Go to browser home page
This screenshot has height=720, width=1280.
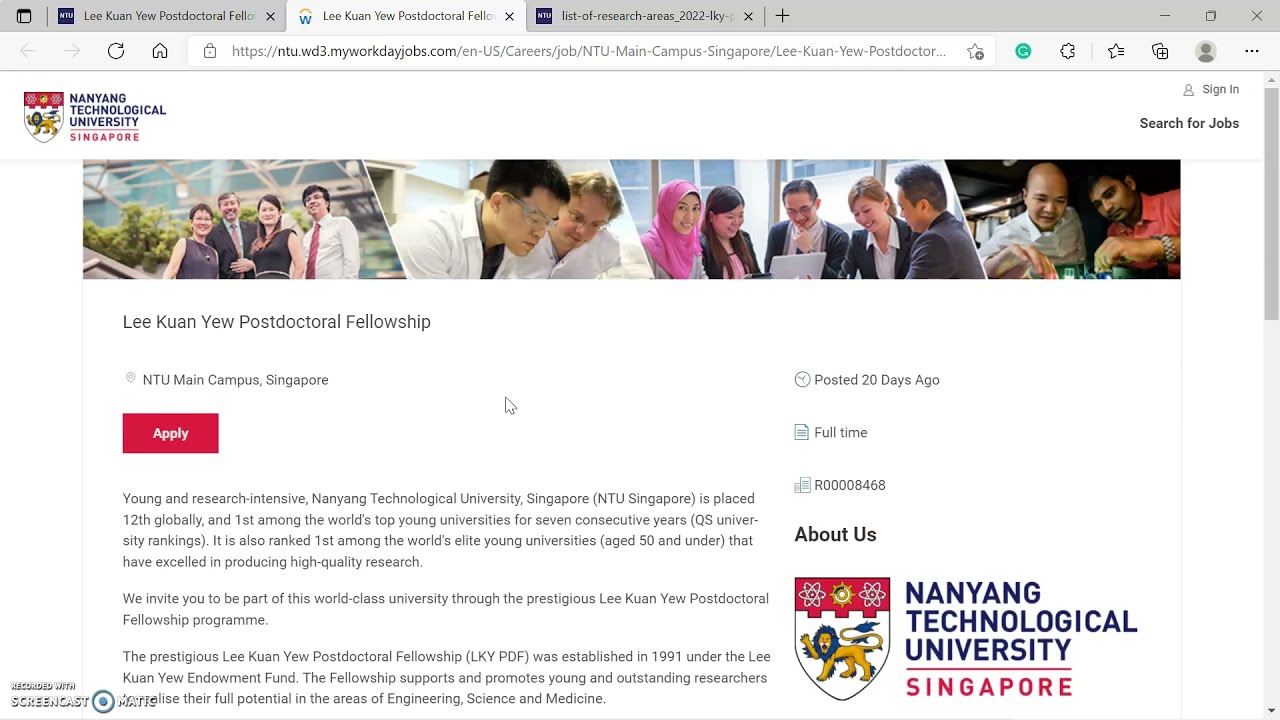tap(160, 51)
